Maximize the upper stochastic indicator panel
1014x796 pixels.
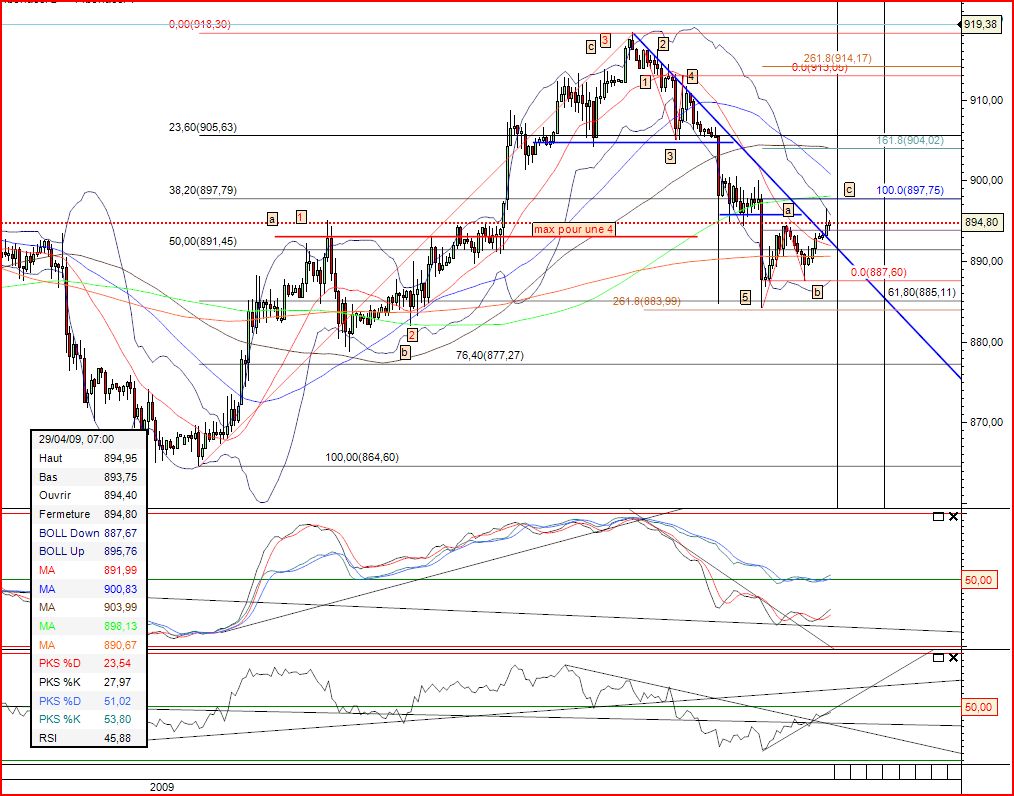pyautogui.click(x=938, y=516)
